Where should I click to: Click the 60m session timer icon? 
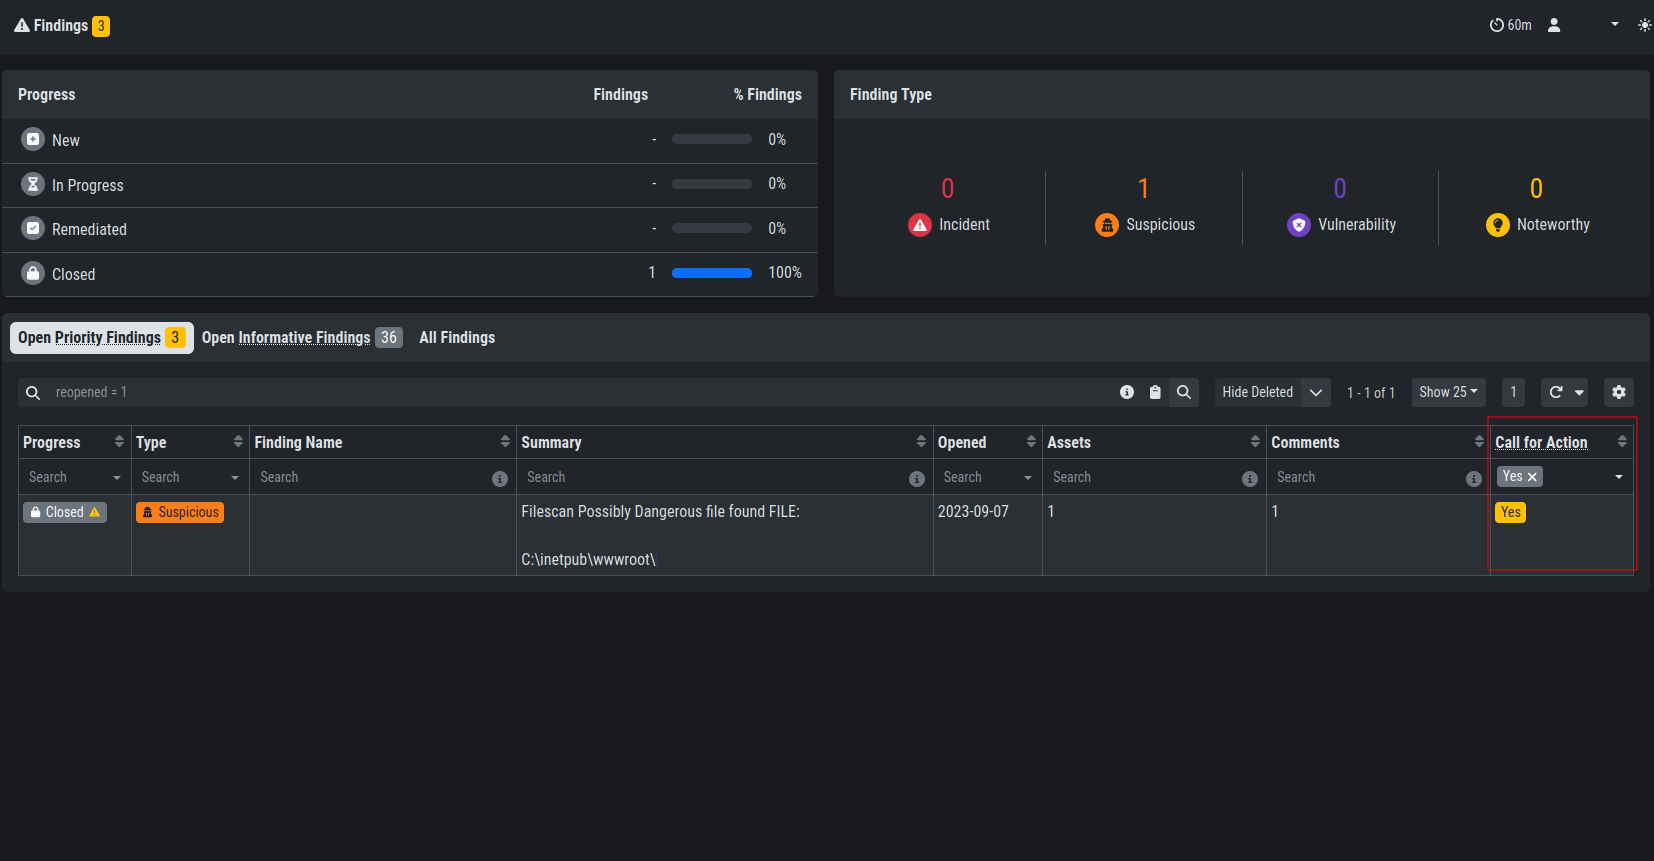[1497, 25]
